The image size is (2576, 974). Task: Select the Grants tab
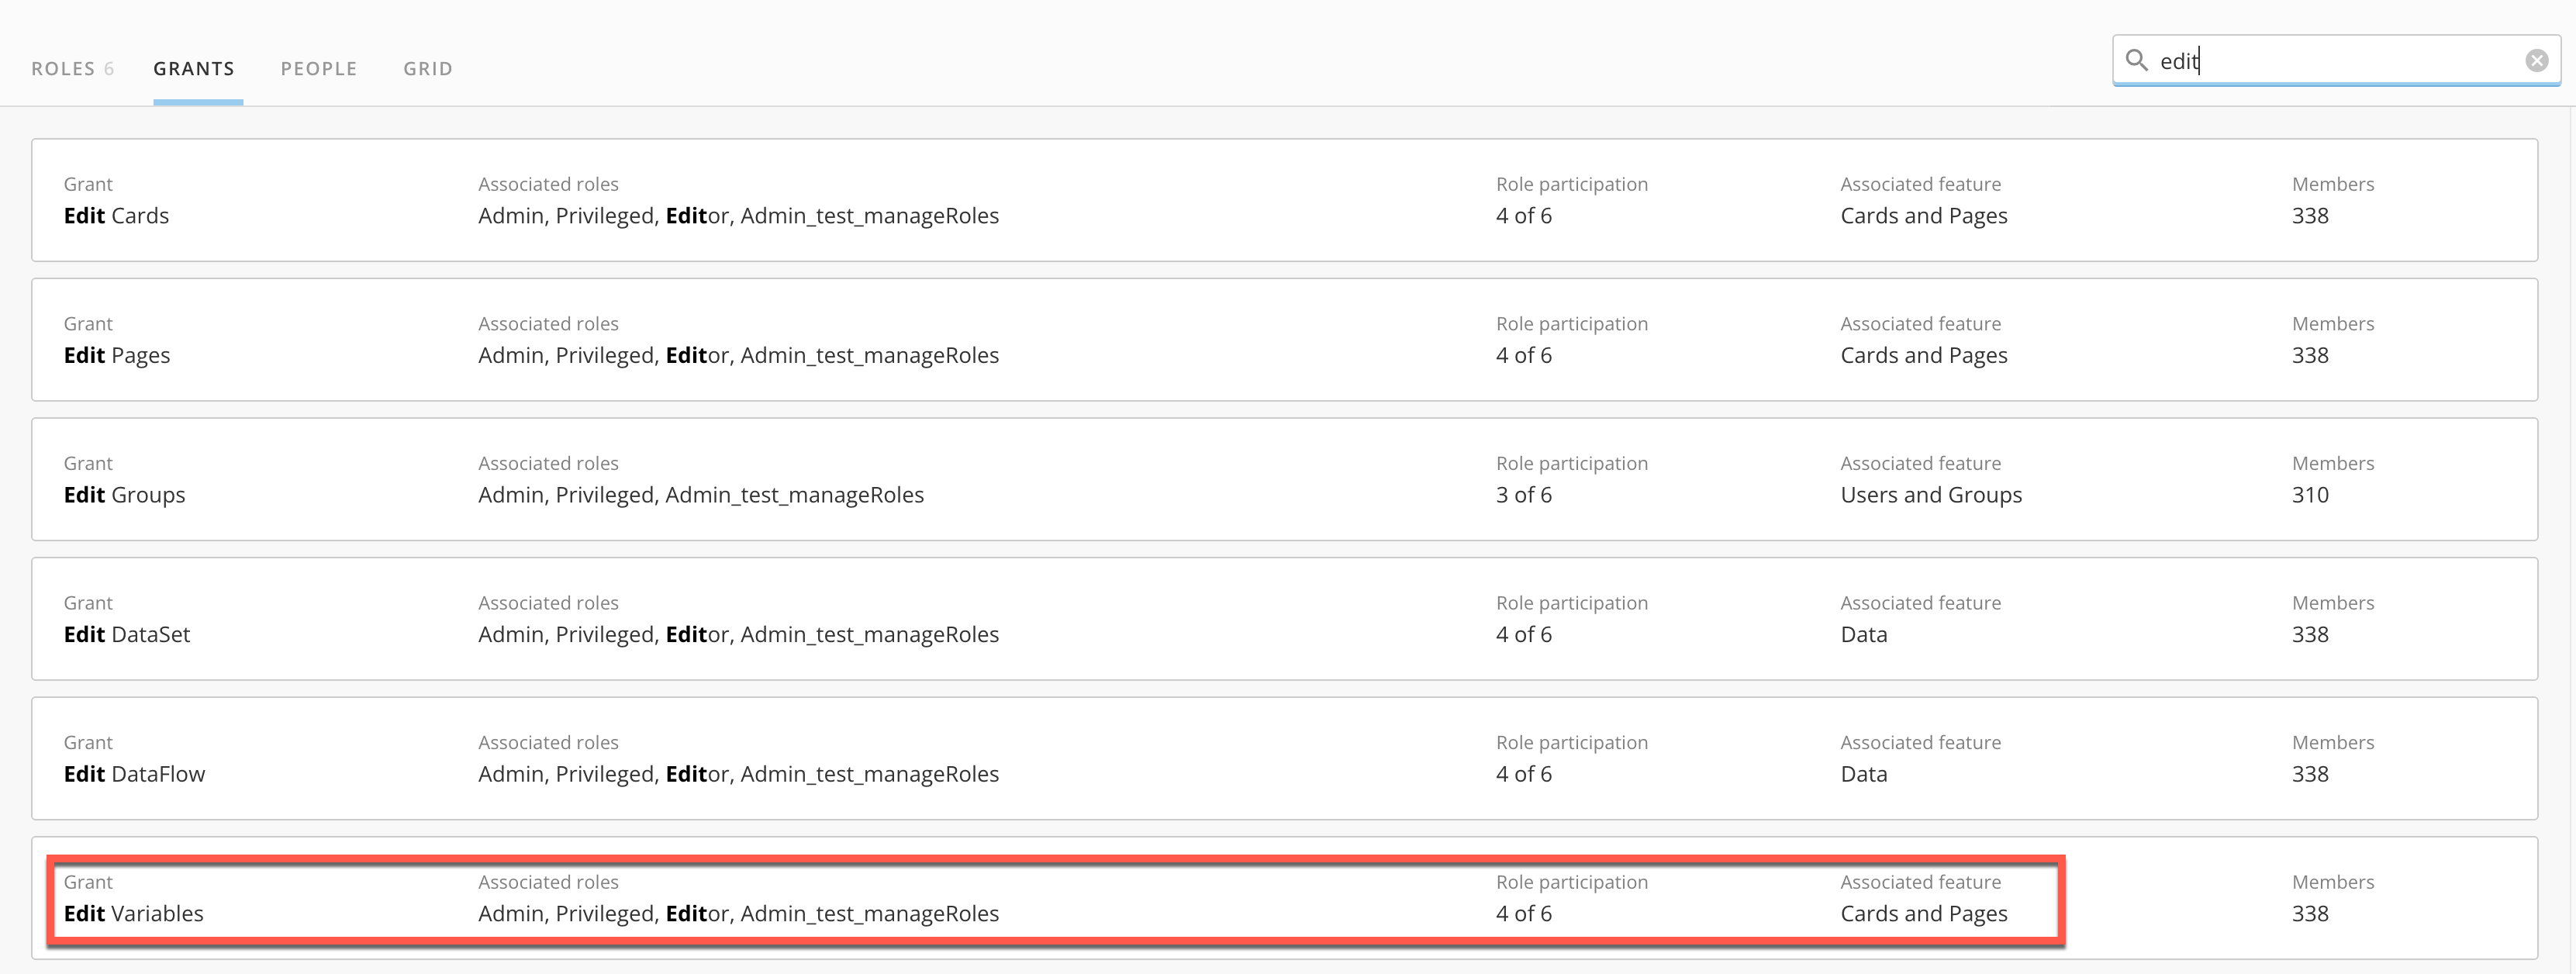point(194,68)
